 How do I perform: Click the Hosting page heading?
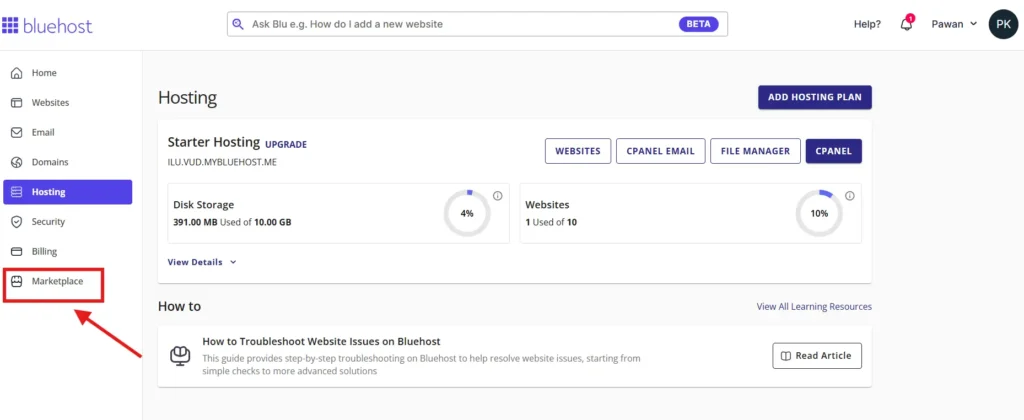point(187,99)
